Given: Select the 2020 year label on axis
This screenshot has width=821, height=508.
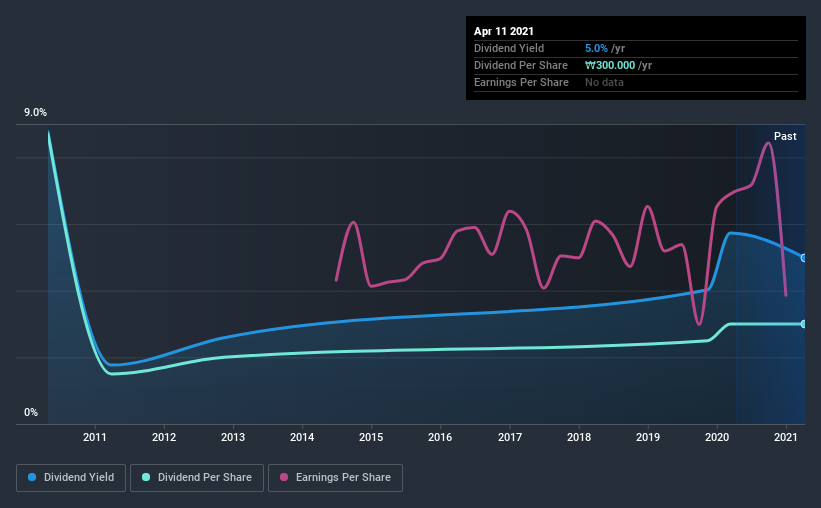Looking at the screenshot, I should point(717,437).
